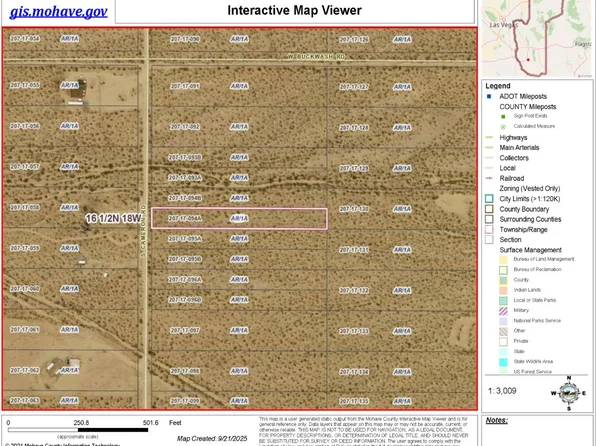
Task: Click the overview locator map thumbnail
Action: tap(537, 39)
